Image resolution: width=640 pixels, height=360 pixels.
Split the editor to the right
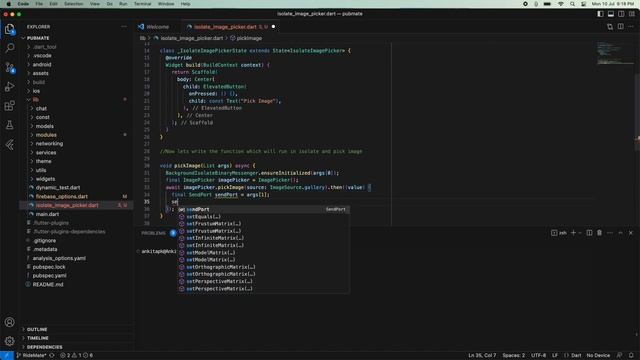[x=620, y=27]
